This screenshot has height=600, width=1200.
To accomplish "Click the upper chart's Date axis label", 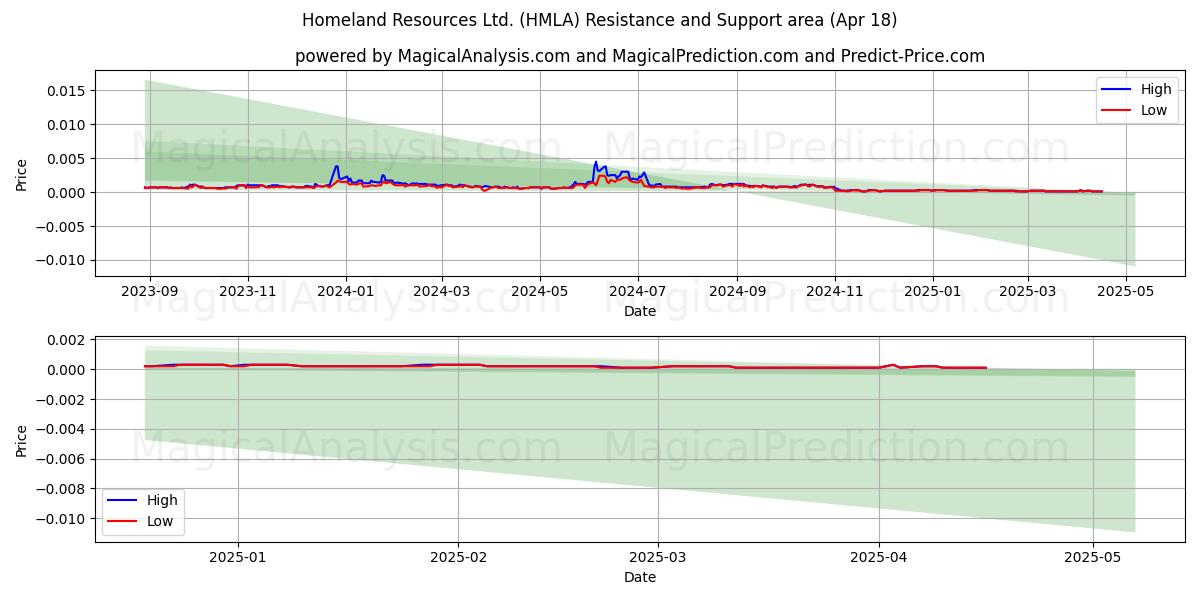I will [640, 311].
